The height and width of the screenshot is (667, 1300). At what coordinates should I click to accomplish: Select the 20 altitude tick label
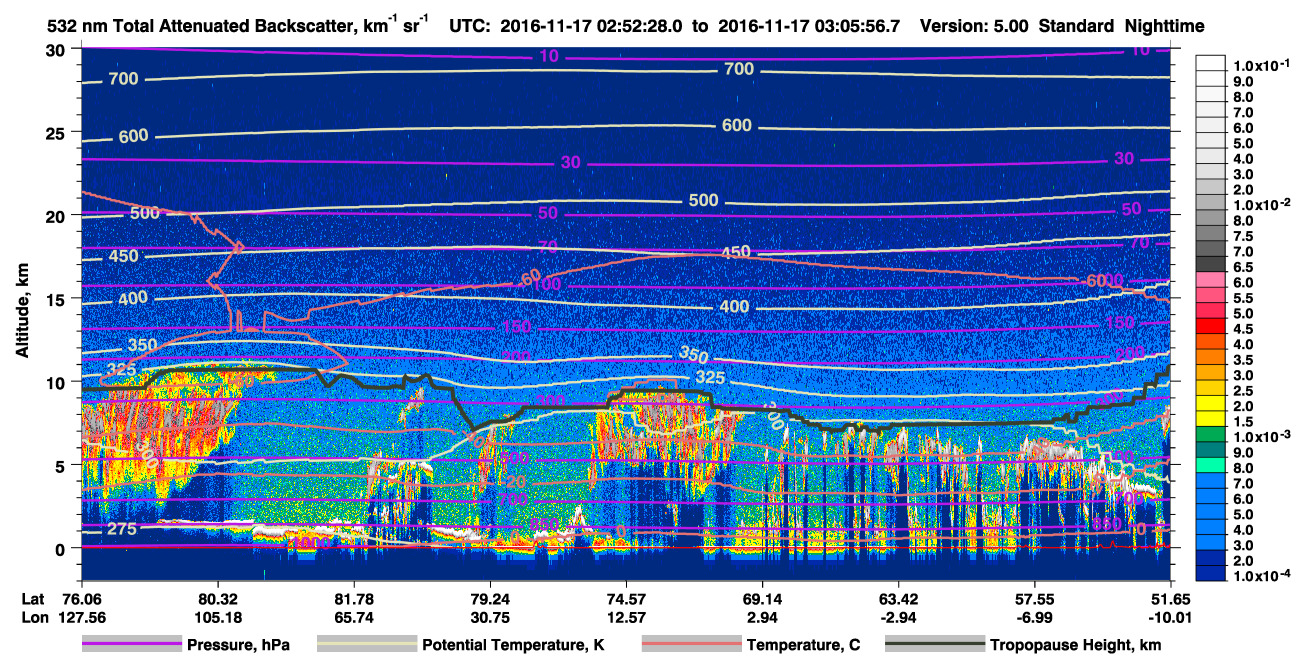[57, 216]
